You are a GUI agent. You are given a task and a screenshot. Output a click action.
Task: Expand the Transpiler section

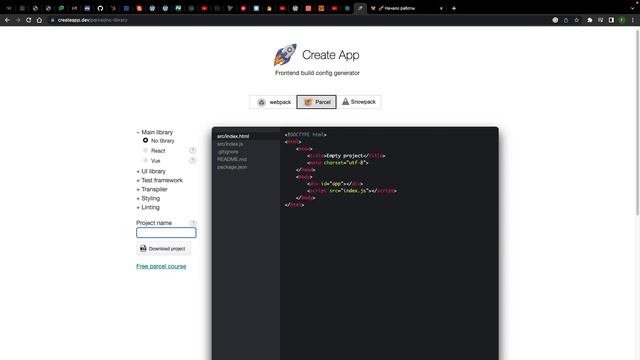152,189
